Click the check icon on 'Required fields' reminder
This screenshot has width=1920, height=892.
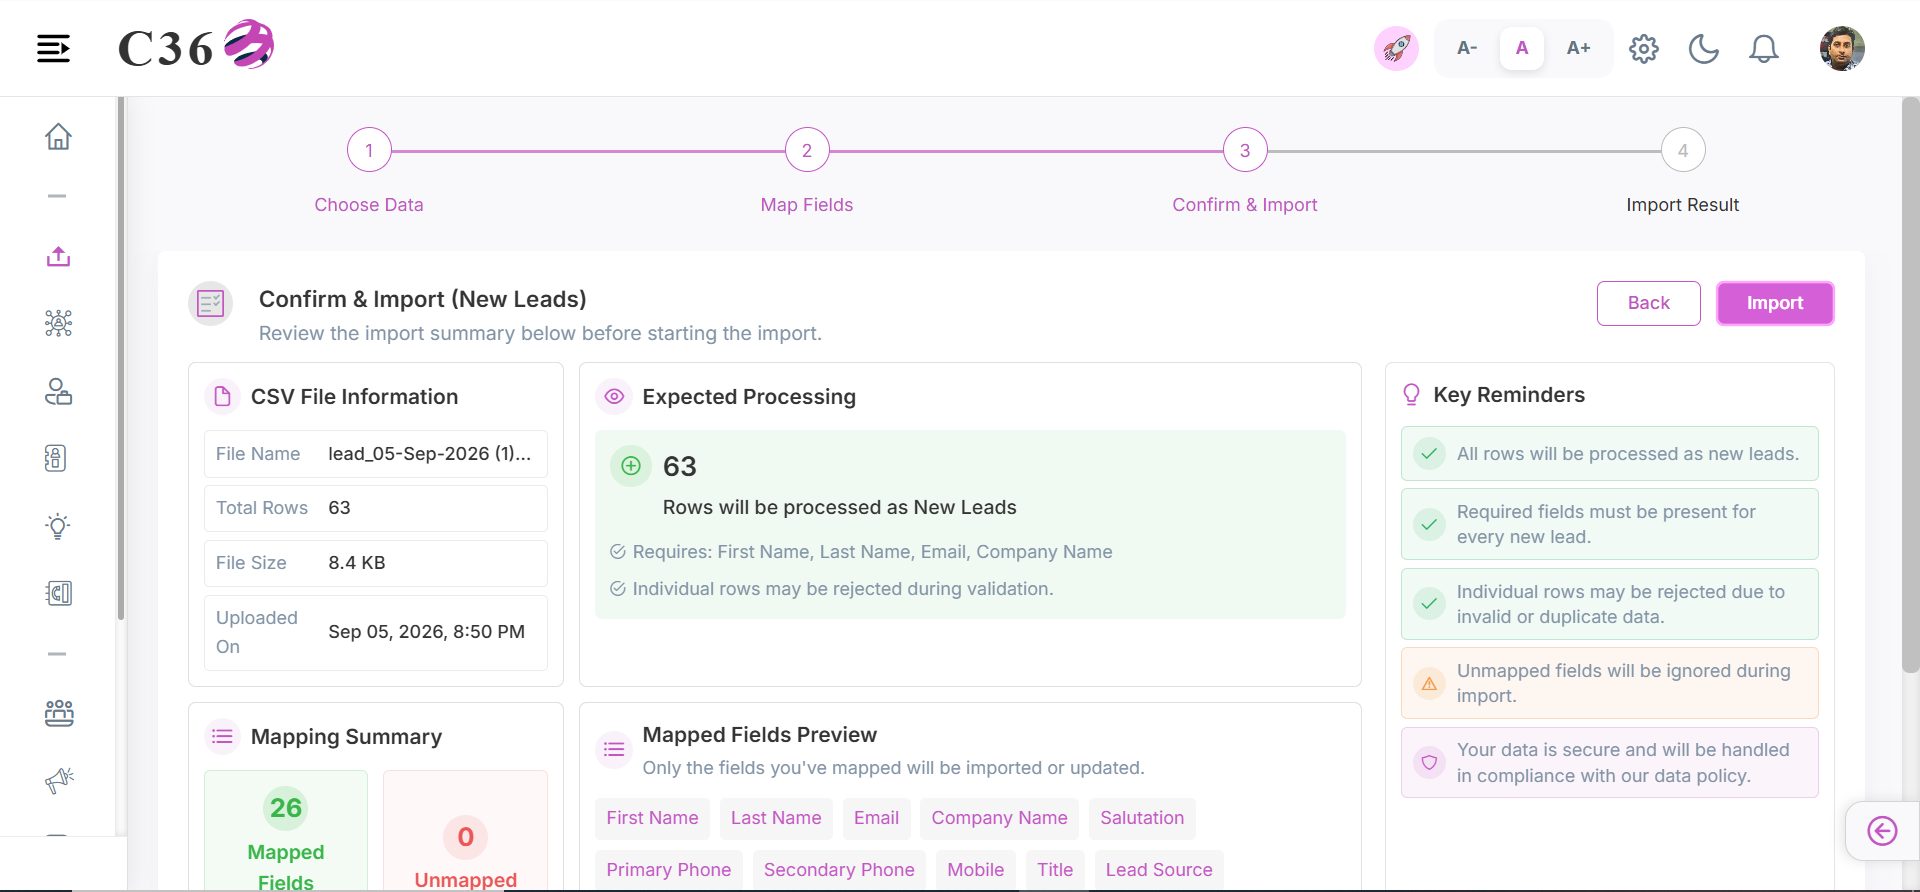pos(1429,524)
